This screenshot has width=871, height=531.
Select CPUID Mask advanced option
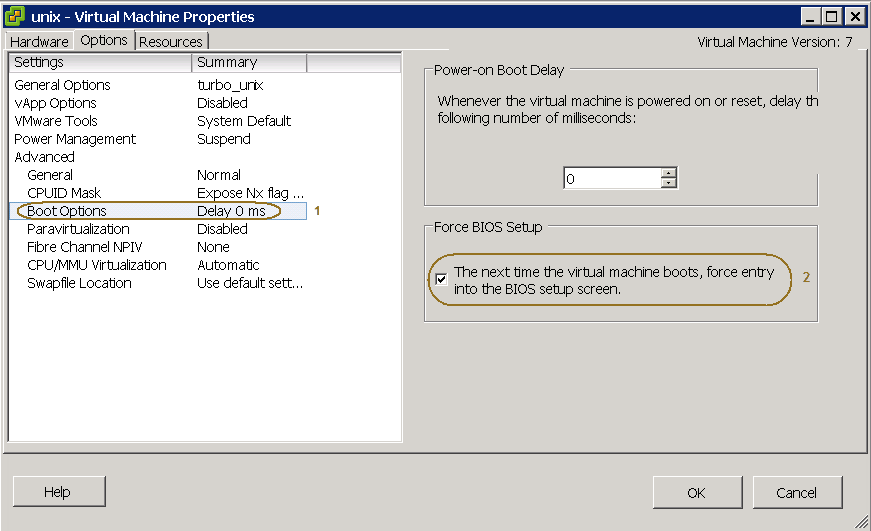pyautogui.click(x=64, y=193)
